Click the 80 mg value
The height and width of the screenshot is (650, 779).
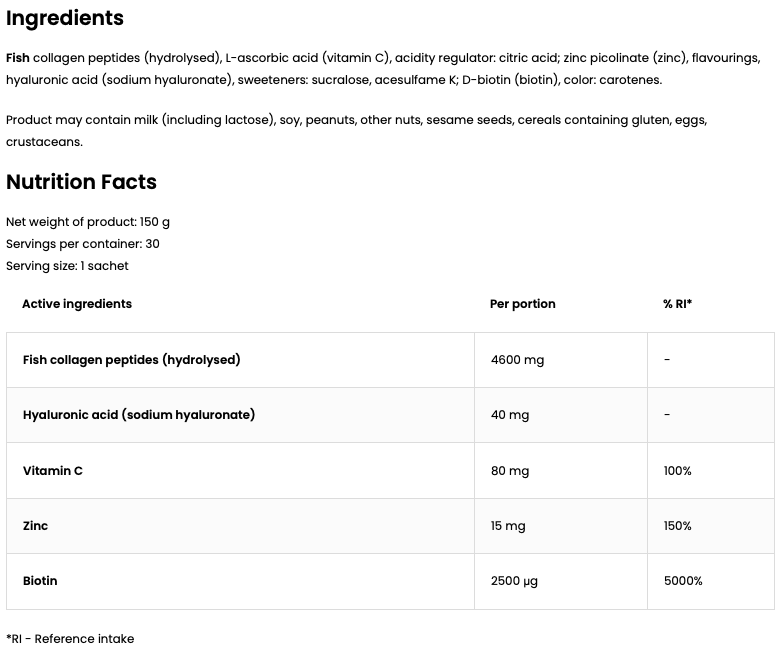point(510,470)
